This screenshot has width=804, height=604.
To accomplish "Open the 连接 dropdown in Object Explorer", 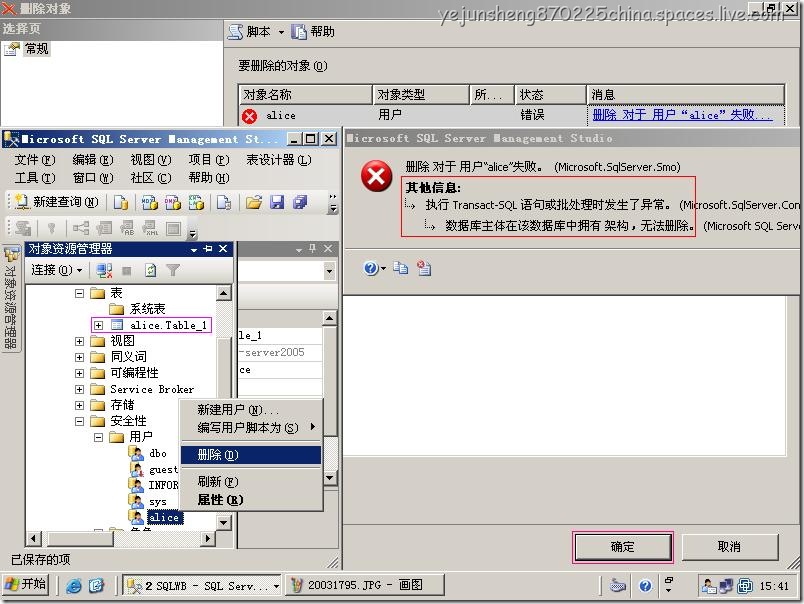I will pos(56,270).
